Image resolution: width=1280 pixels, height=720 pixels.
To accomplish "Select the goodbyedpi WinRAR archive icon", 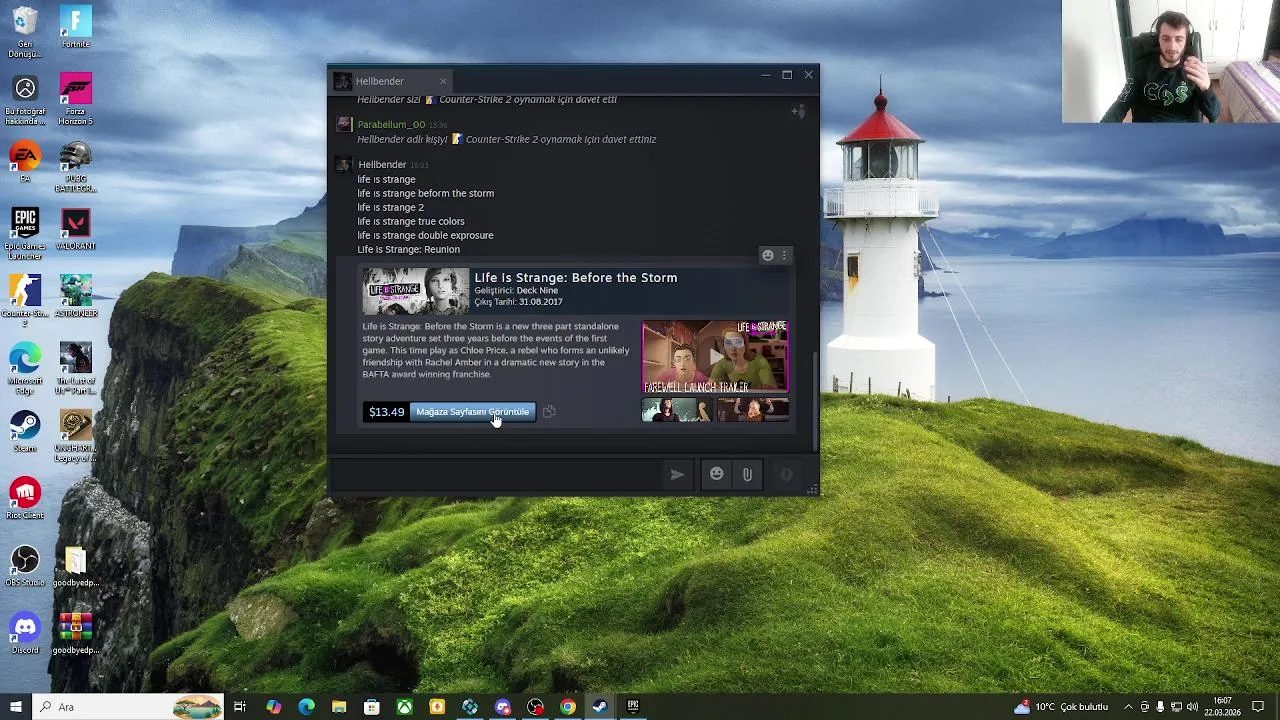I will (x=75, y=633).
